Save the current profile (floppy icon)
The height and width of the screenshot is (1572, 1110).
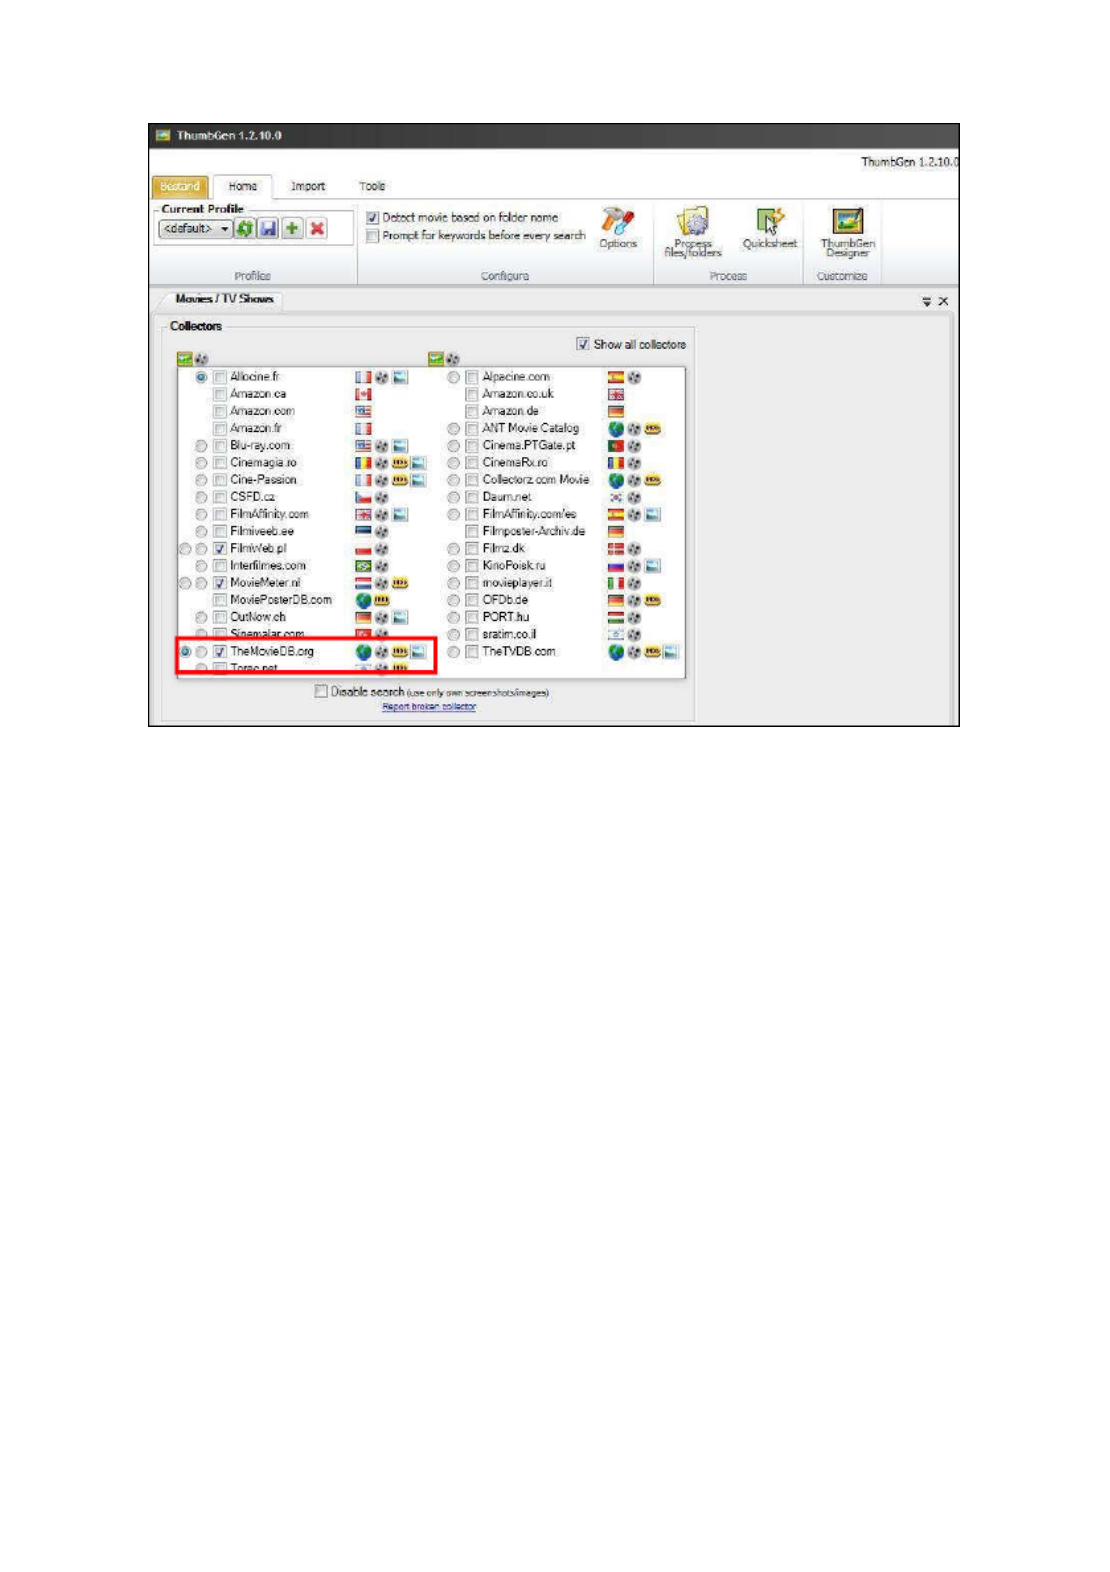pyautogui.click(x=268, y=229)
